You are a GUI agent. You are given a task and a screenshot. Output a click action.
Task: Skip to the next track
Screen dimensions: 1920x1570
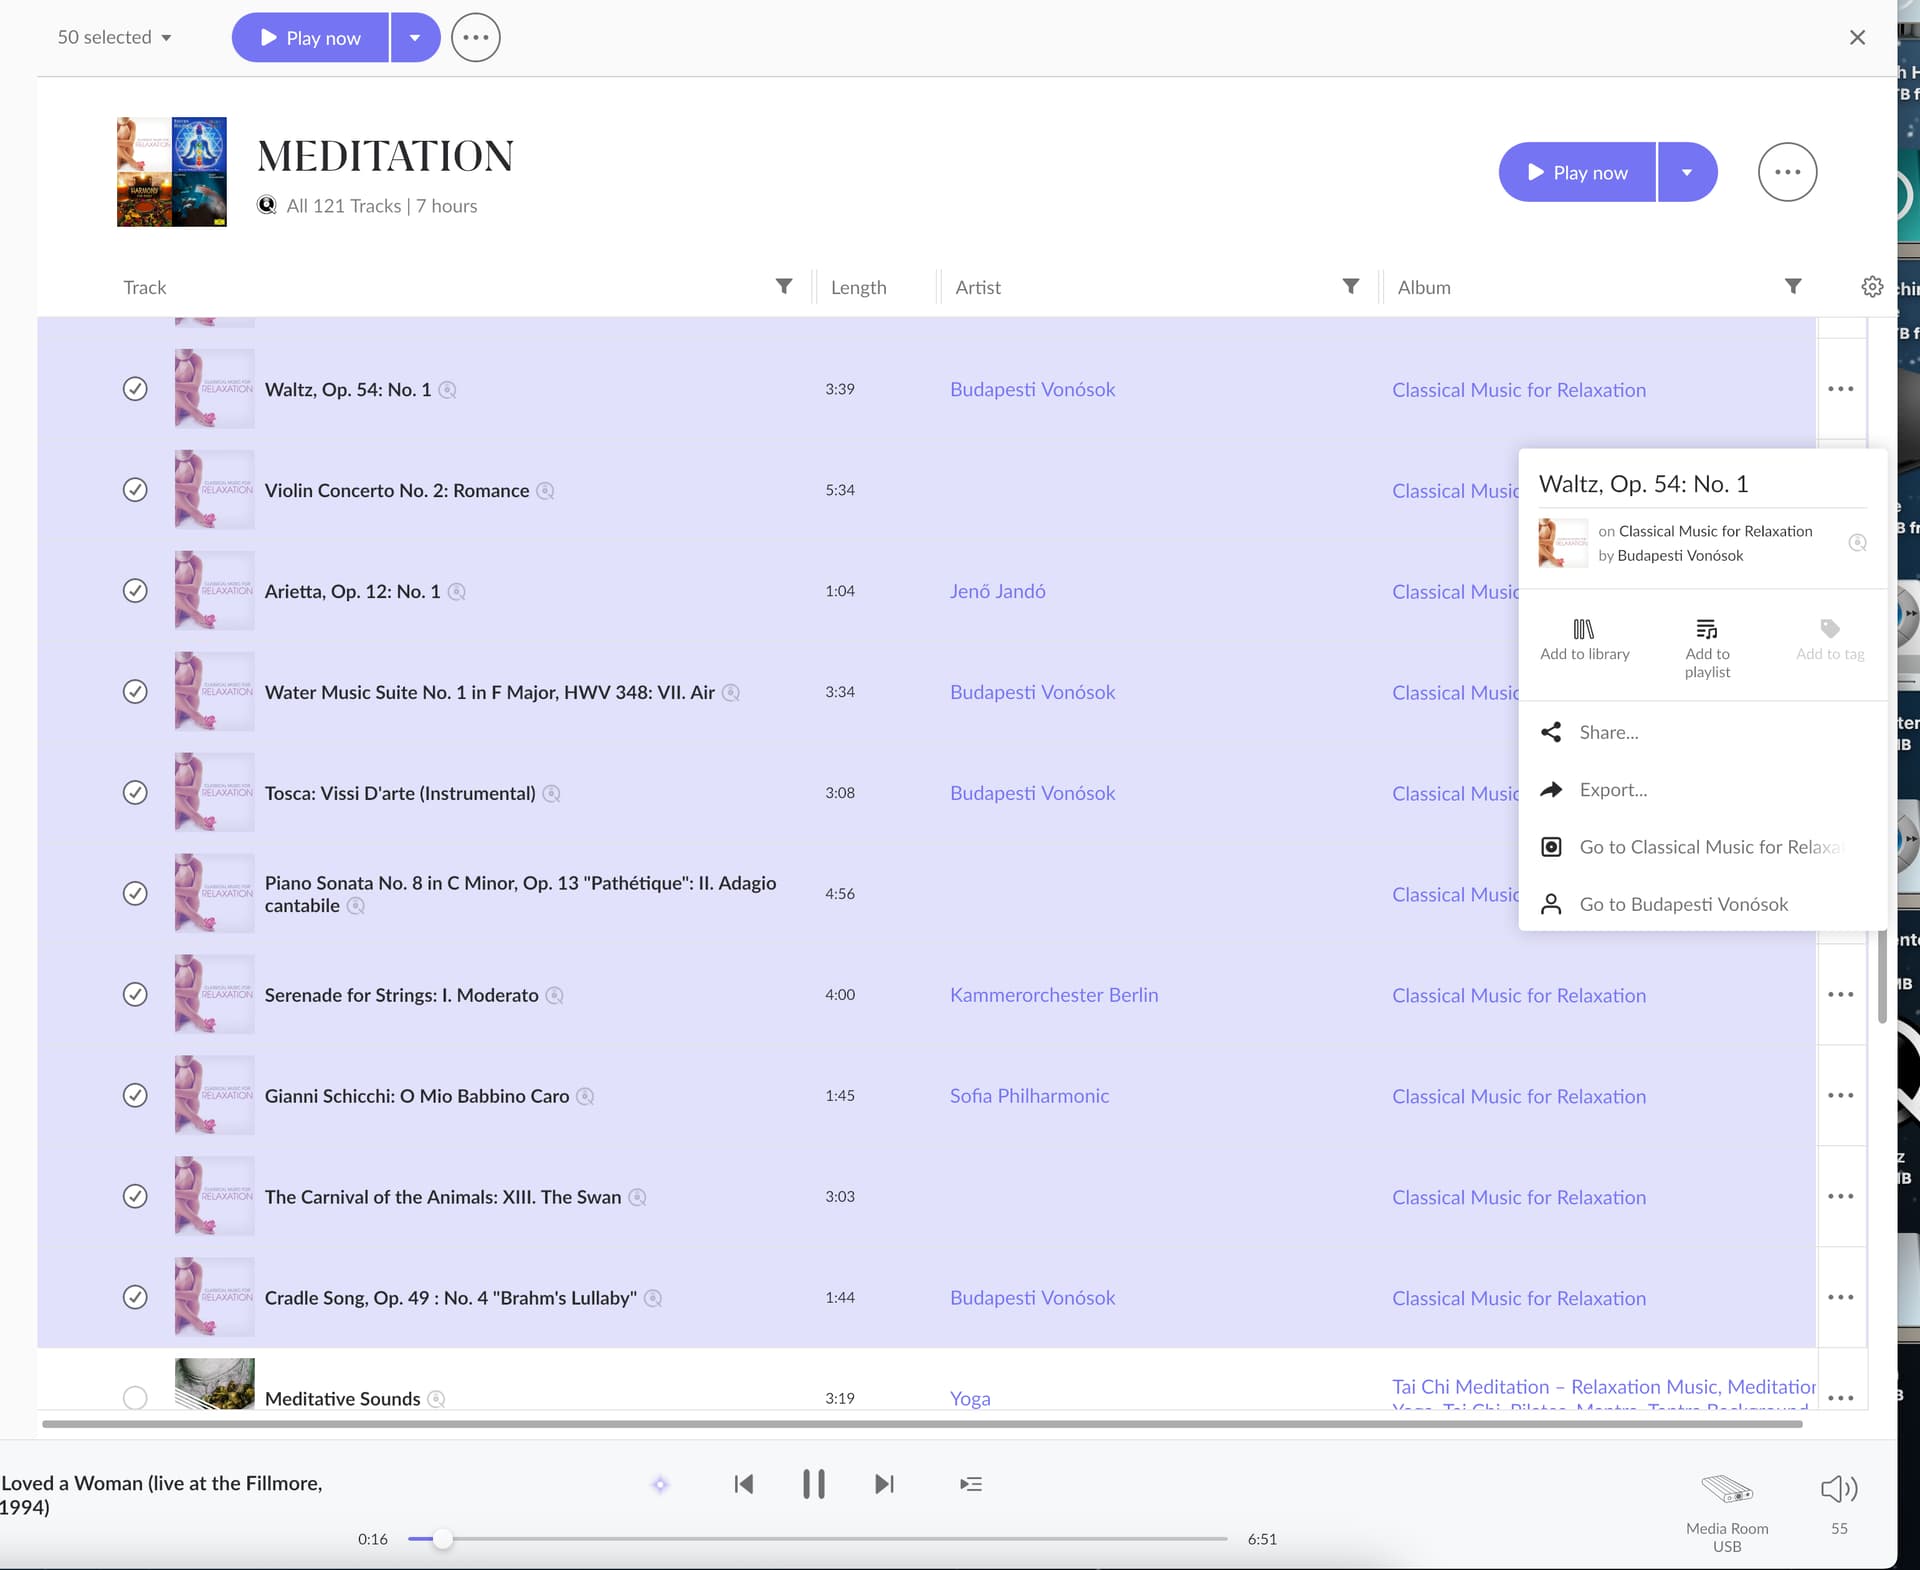pyautogui.click(x=884, y=1484)
